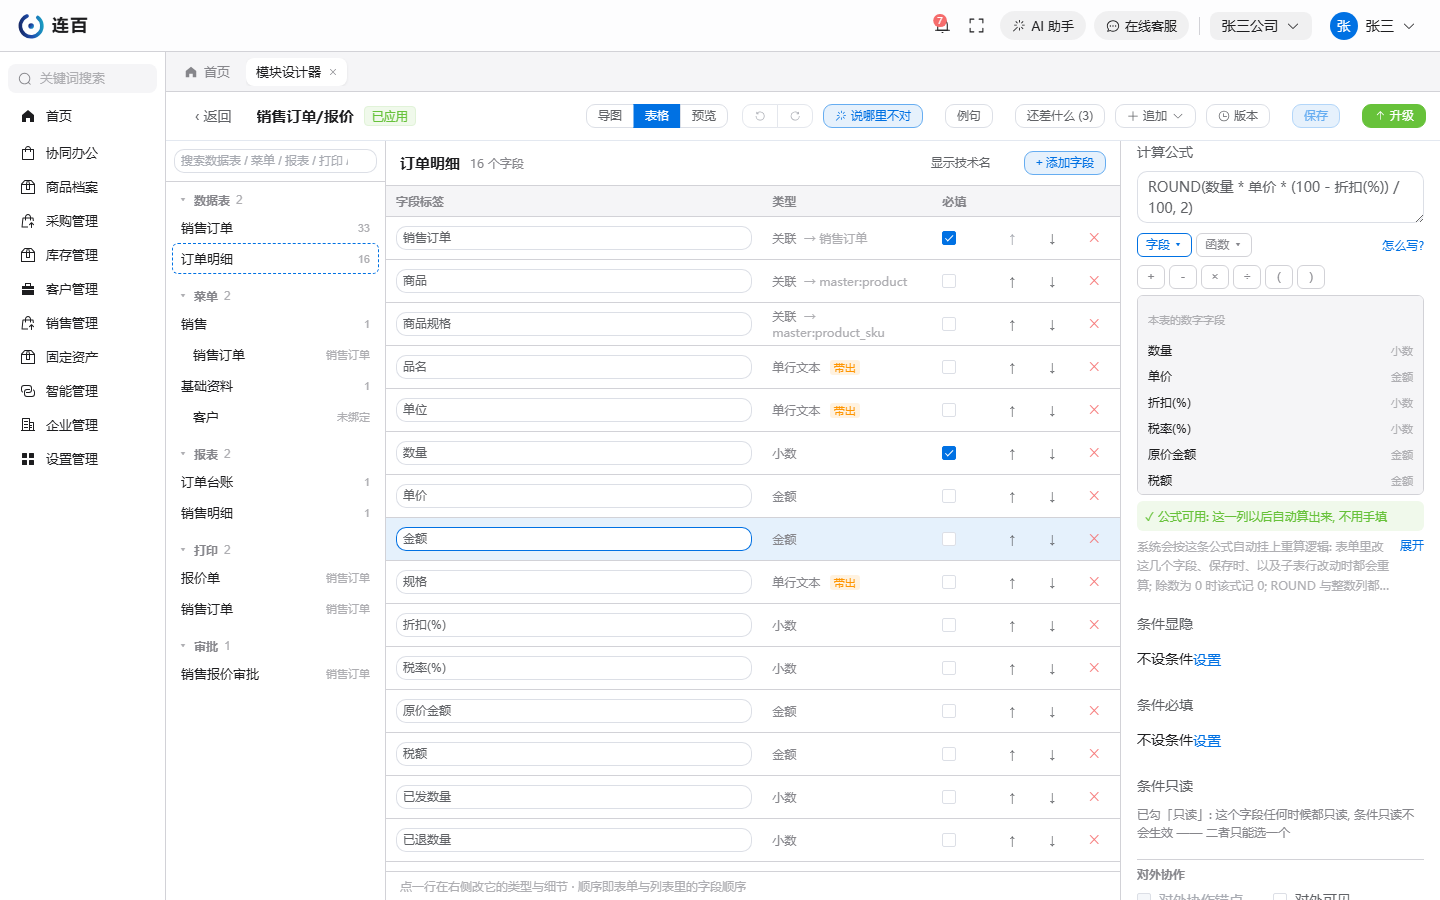This screenshot has height=900, width=1440.
Task: Delete the 已退数量 field
Action: 1094,840
